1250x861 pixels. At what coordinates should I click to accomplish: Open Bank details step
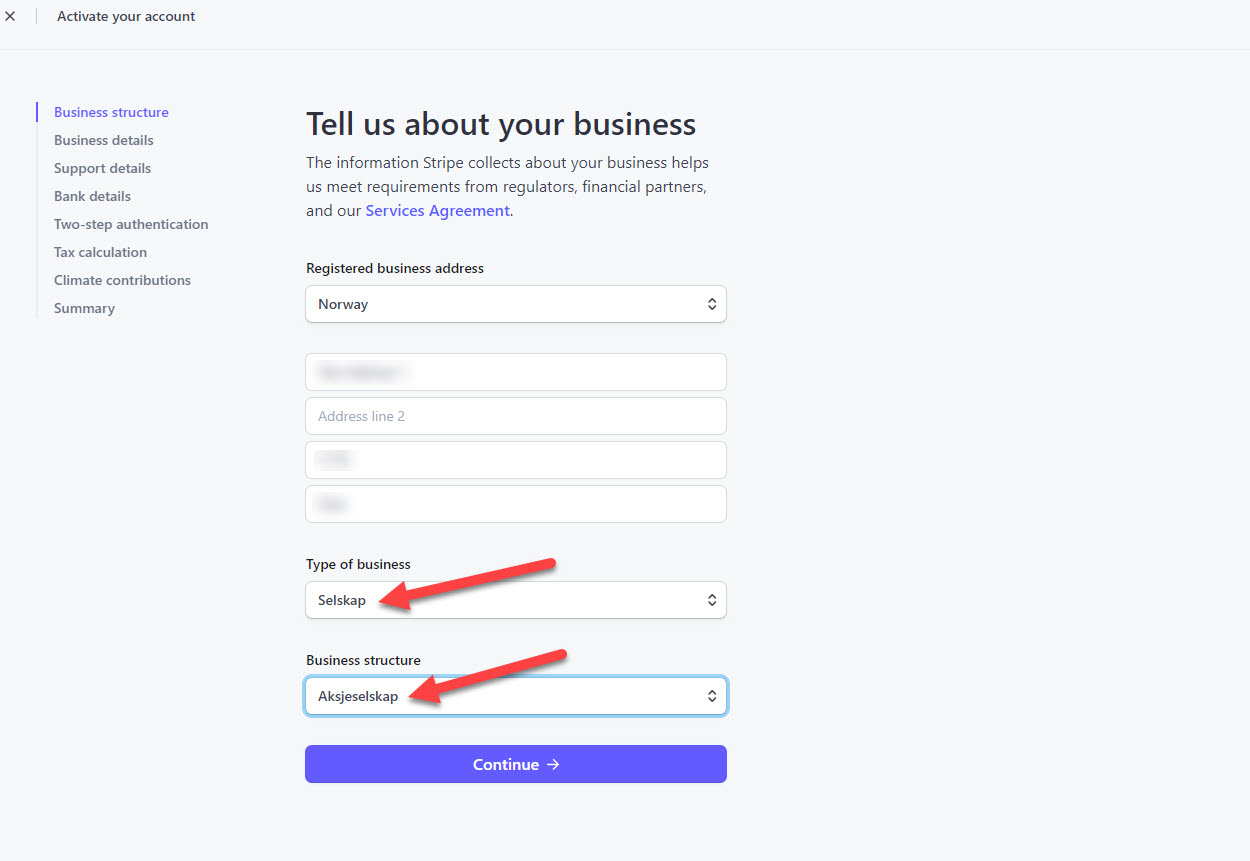click(x=92, y=196)
